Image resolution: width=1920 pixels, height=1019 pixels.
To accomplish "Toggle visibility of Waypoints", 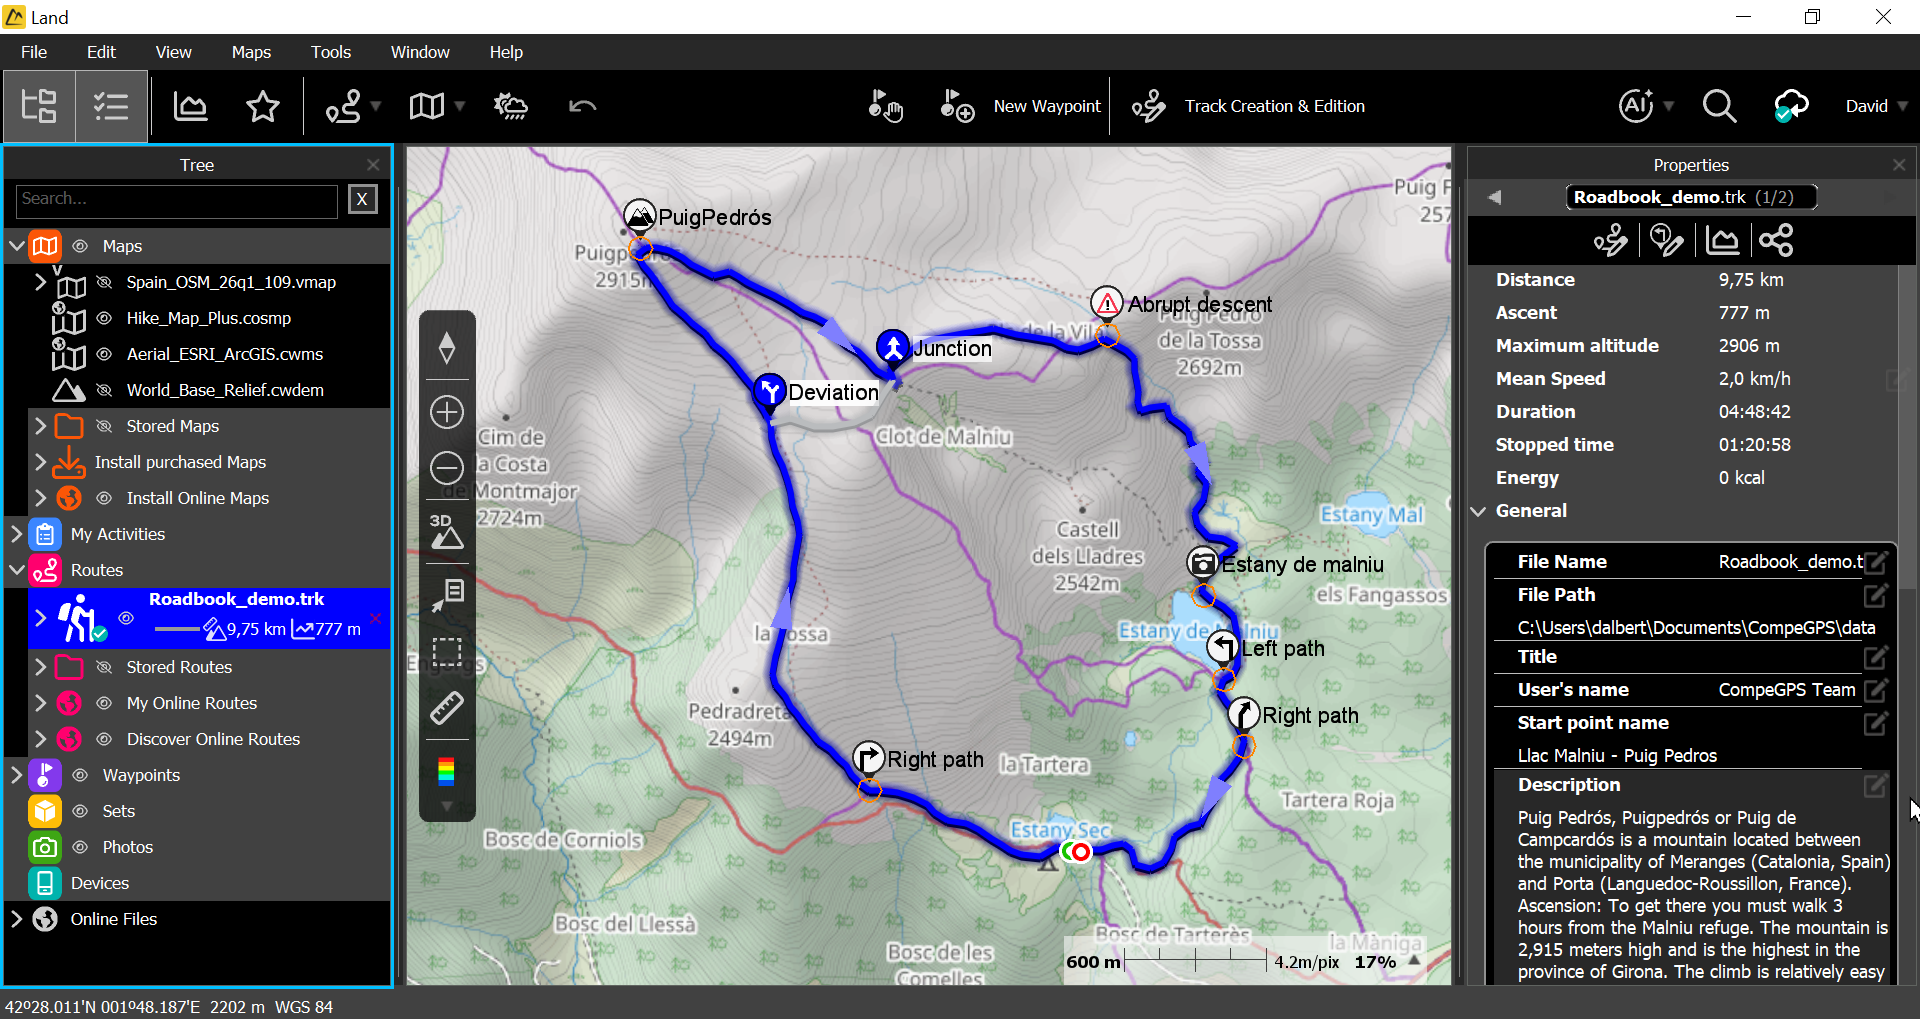I will (x=81, y=775).
